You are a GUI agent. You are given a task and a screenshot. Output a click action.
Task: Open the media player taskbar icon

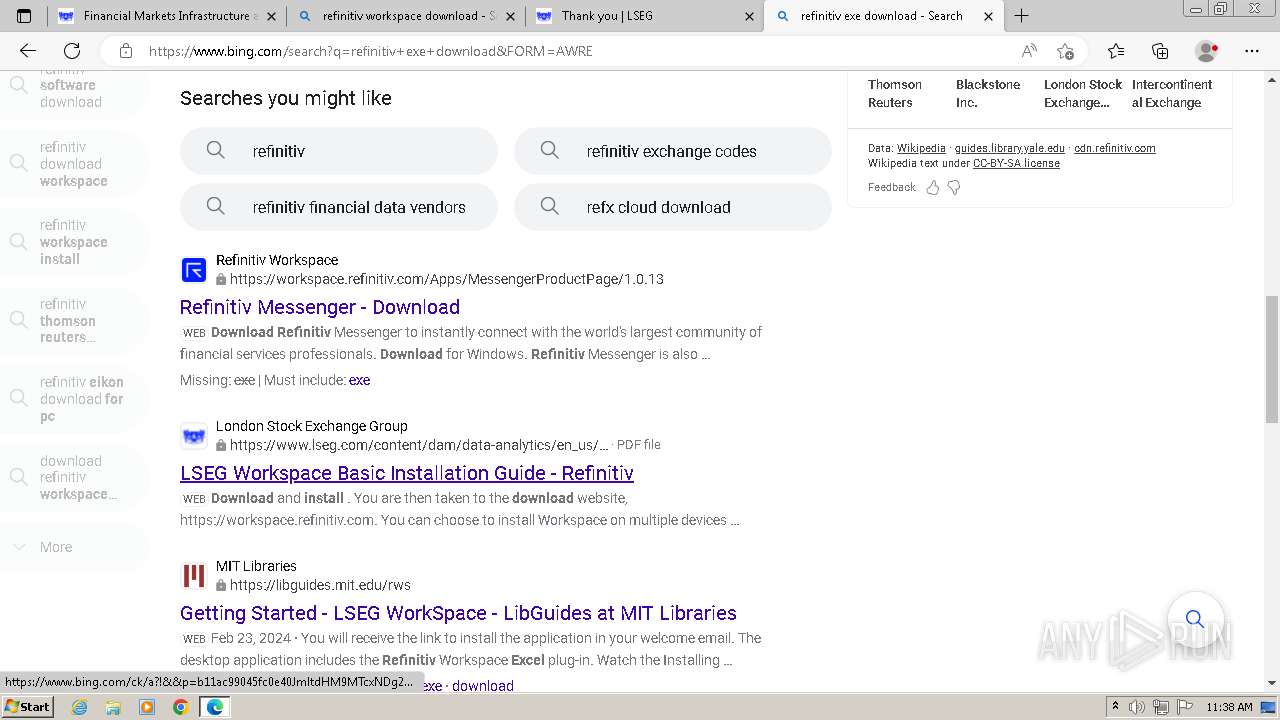pos(147,707)
